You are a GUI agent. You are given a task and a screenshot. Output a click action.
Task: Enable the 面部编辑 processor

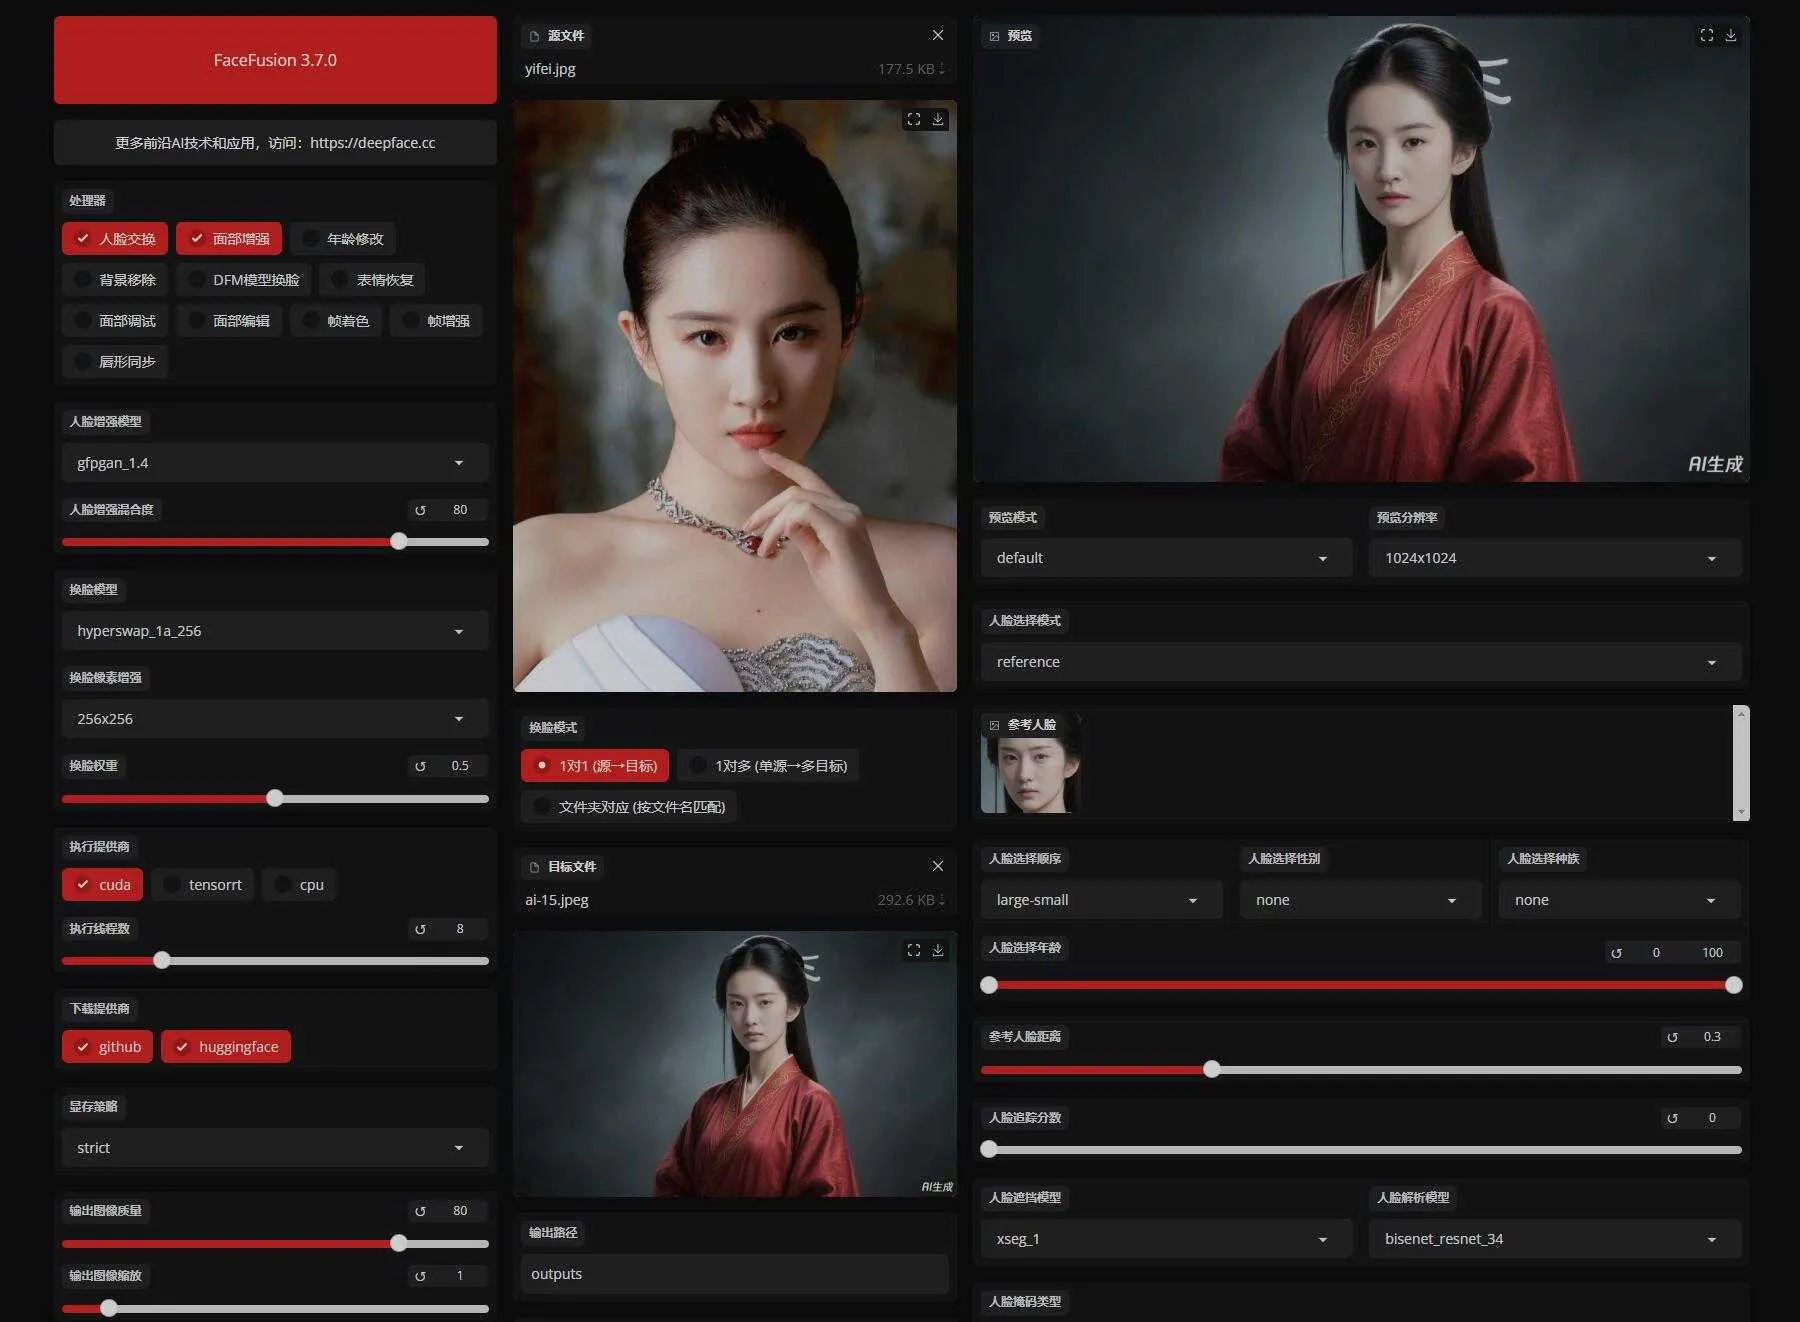click(229, 321)
